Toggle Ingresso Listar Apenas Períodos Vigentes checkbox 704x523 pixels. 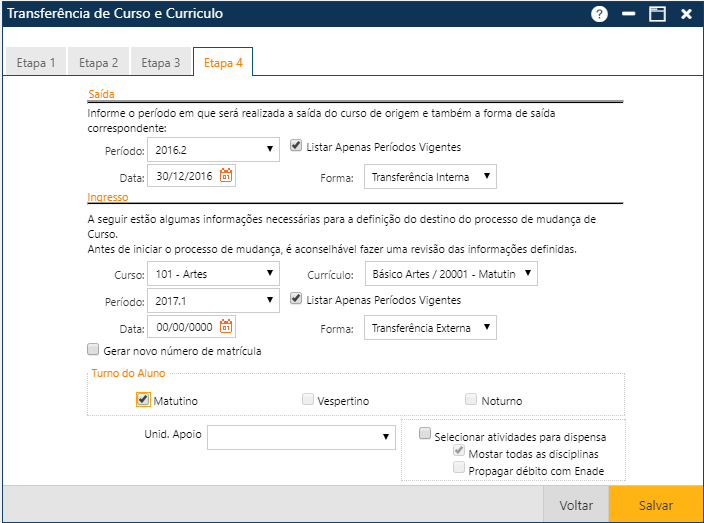point(295,299)
